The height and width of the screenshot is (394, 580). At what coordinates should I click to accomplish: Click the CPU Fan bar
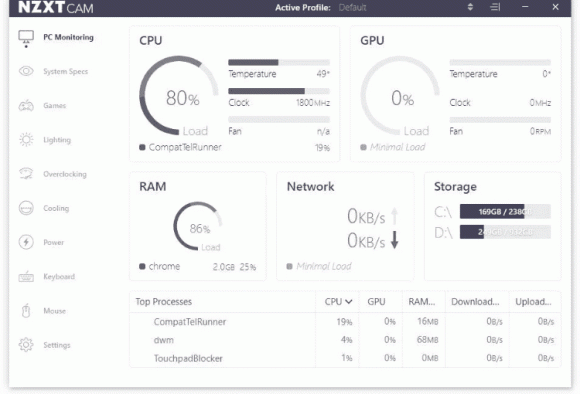279,119
